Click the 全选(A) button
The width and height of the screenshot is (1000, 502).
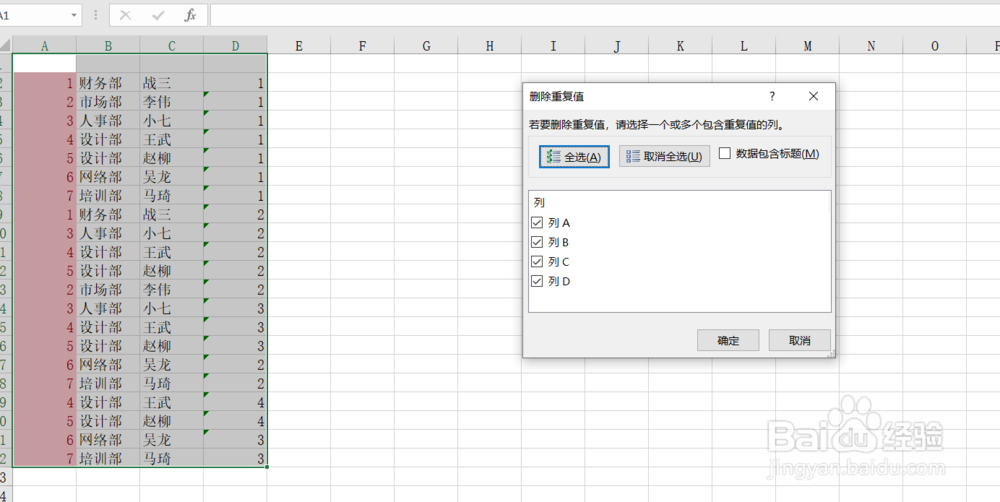pyautogui.click(x=574, y=157)
